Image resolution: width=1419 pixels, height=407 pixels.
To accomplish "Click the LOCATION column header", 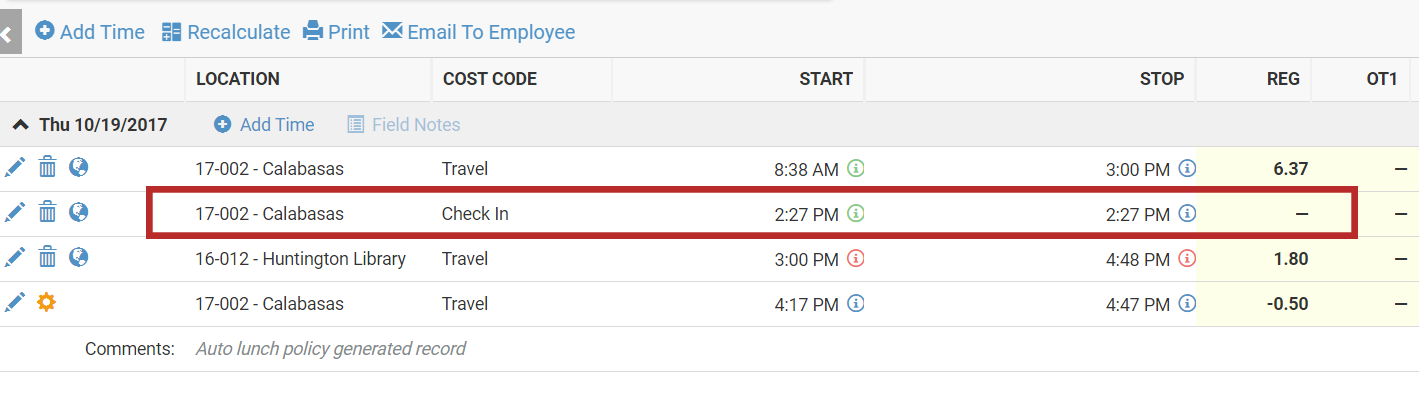I will click(x=238, y=79).
